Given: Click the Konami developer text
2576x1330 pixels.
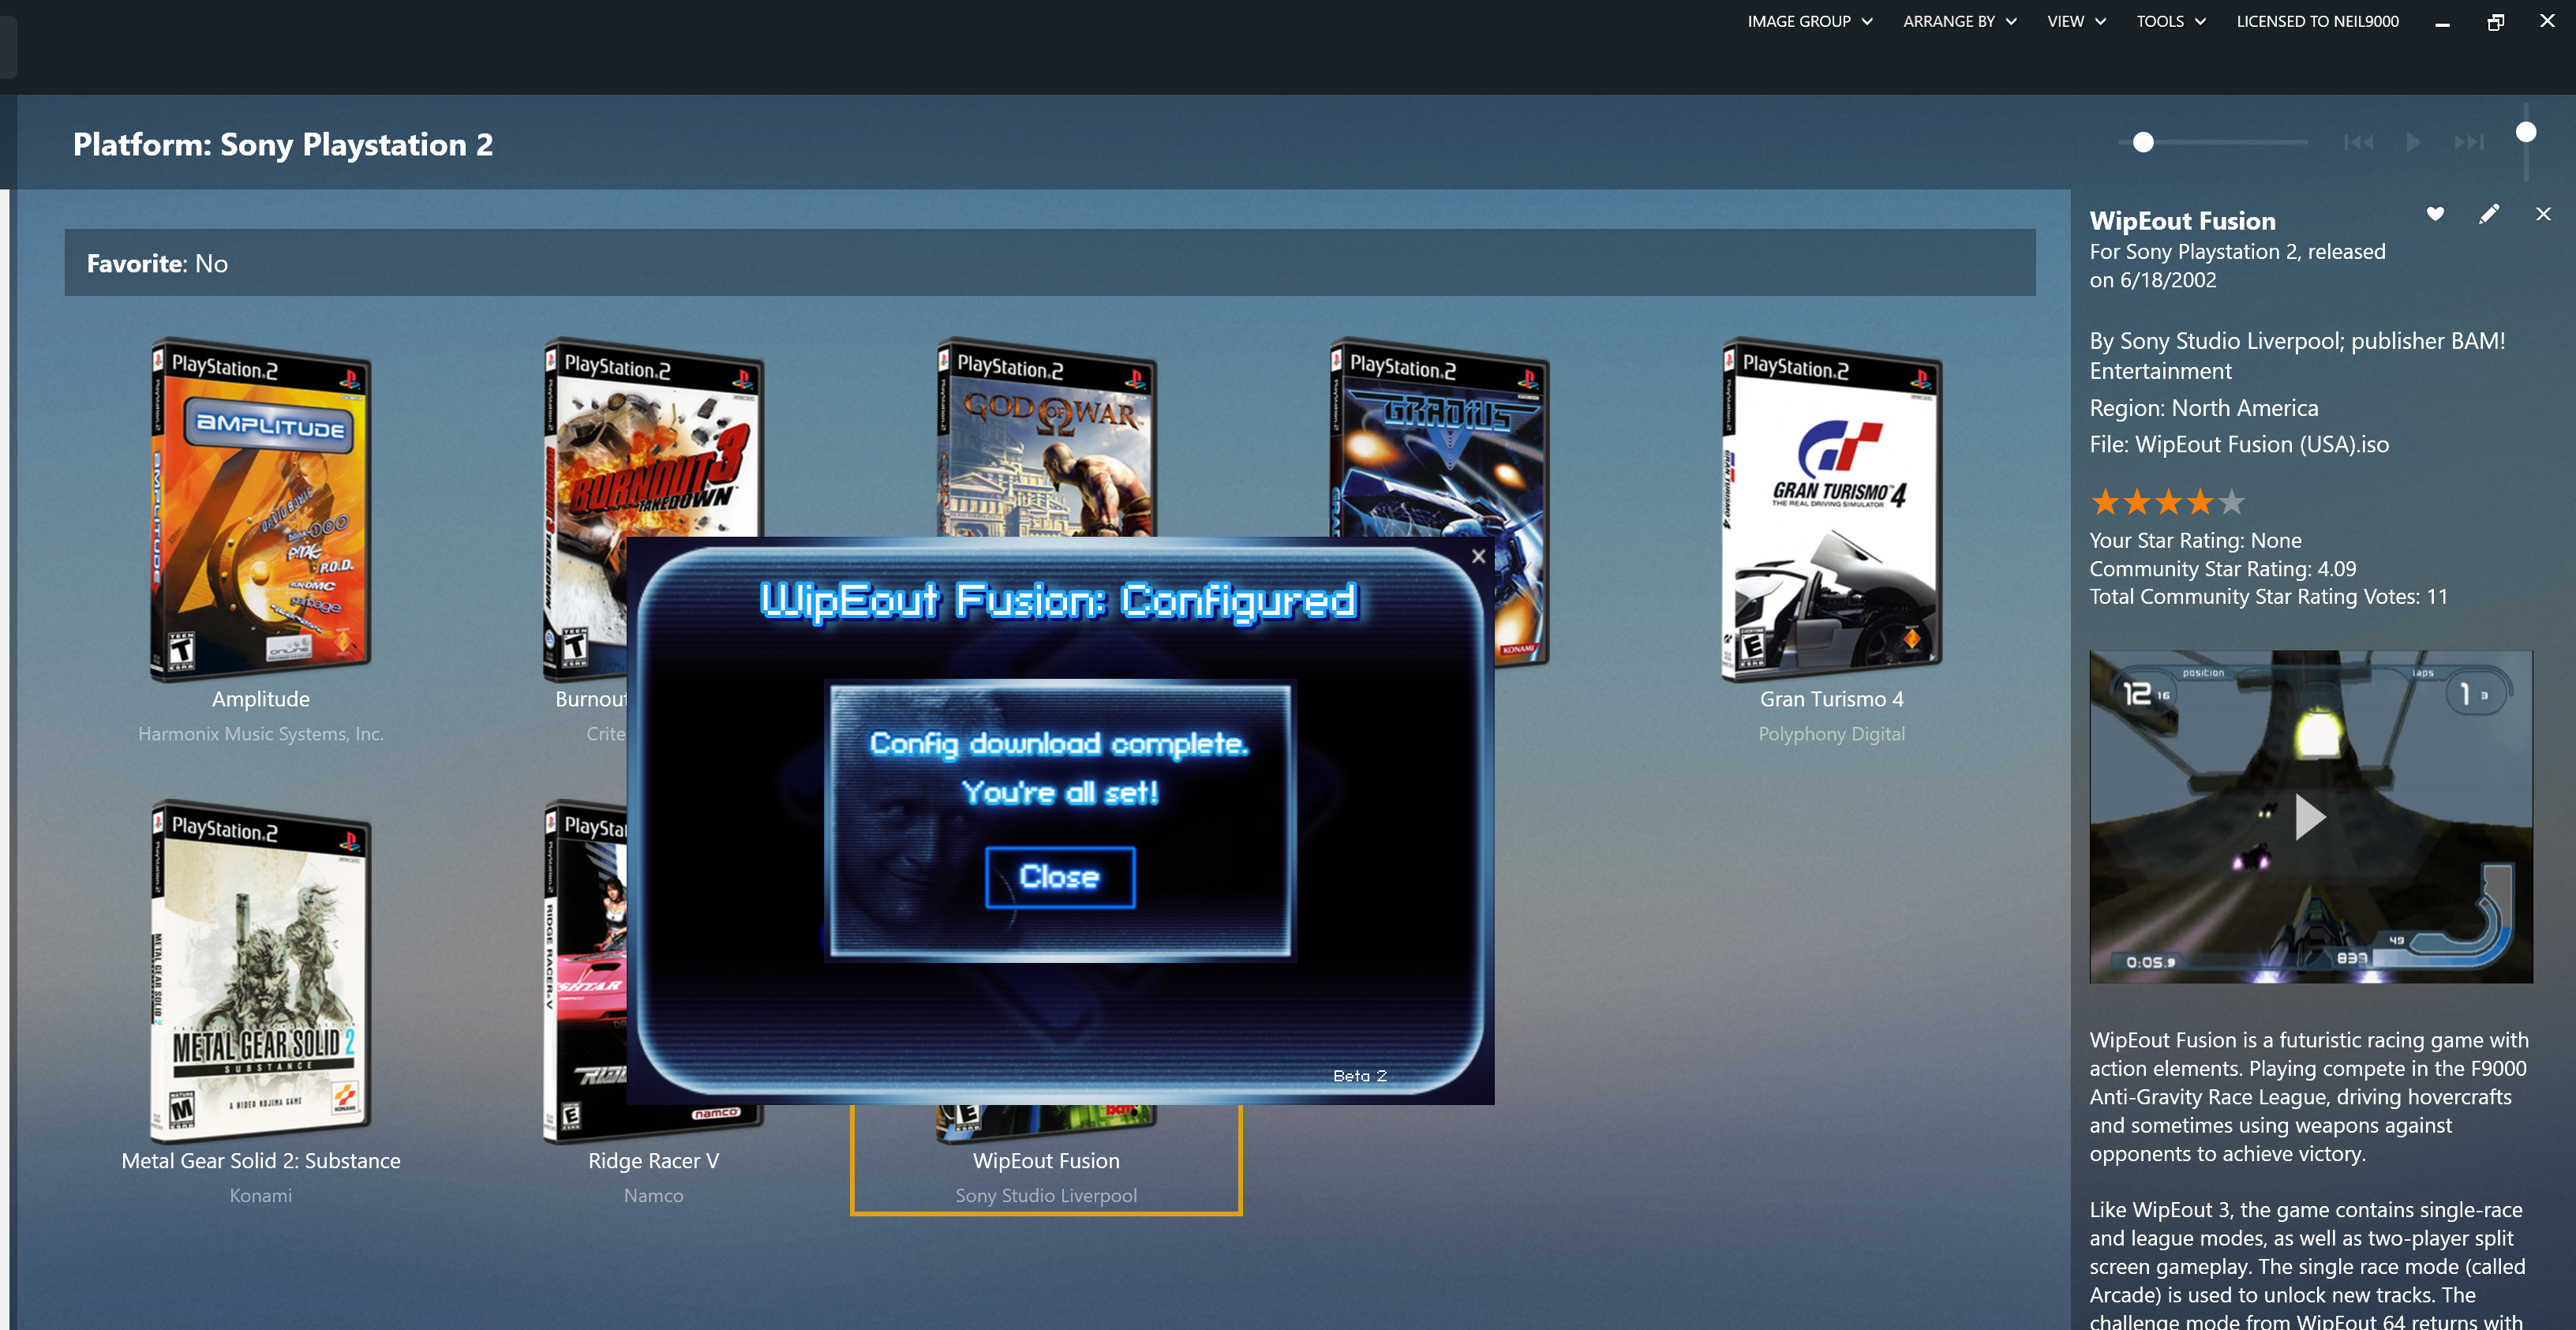Looking at the screenshot, I should click(260, 1196).
